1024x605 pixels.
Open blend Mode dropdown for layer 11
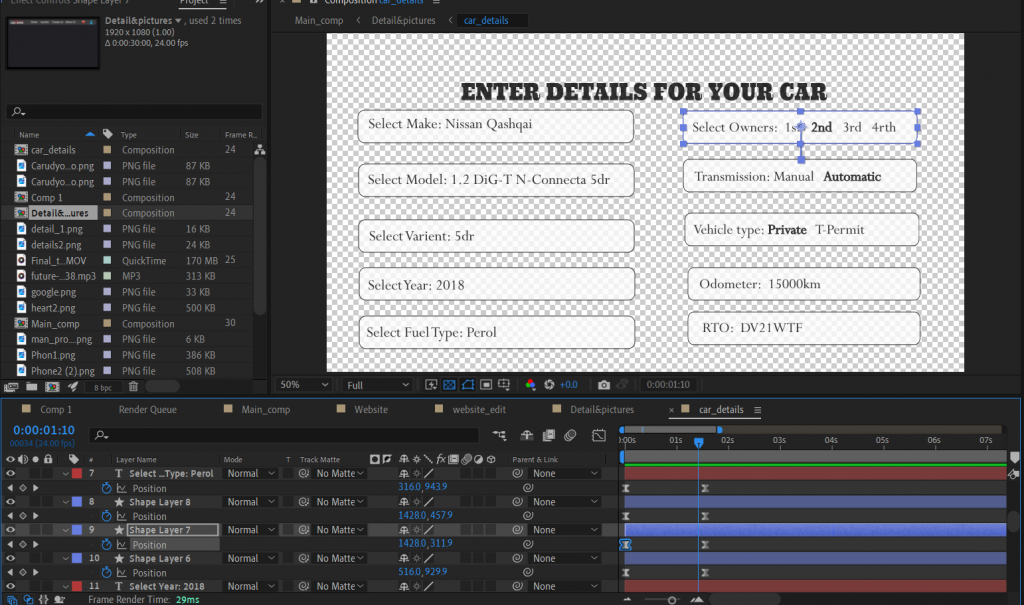coord(251,587)
